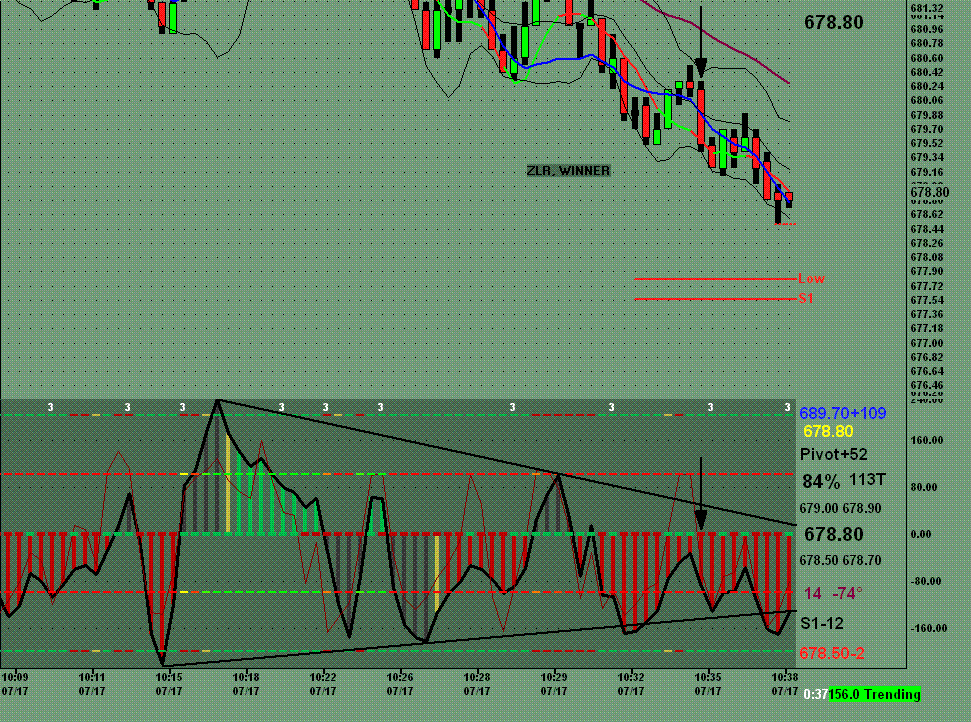Click the 680.24 price axis label
Viewport: 971px width, 722px height.
[x=927, y=87]
